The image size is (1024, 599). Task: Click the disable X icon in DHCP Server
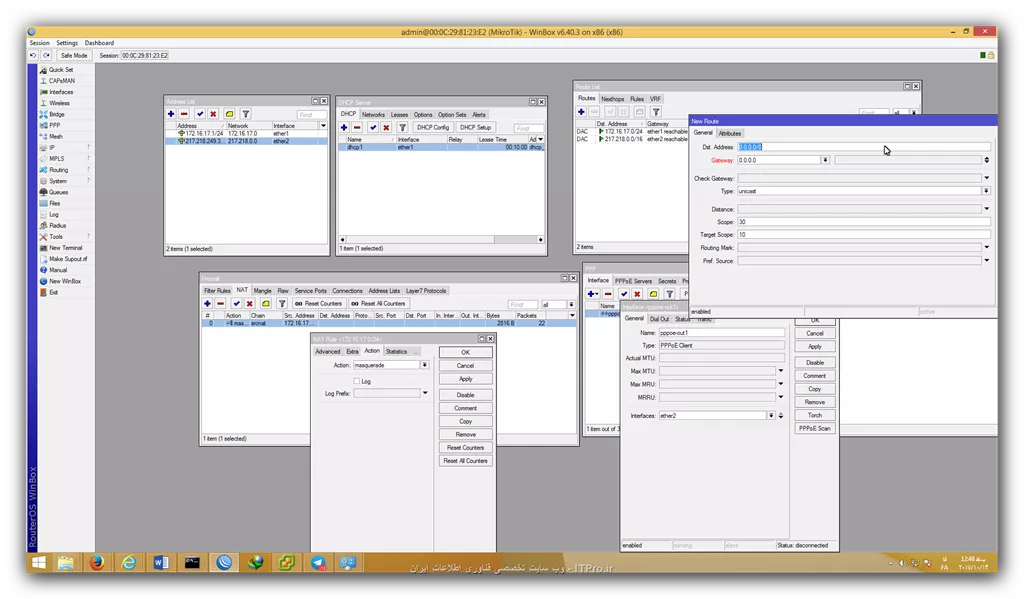tap(386, 127)
